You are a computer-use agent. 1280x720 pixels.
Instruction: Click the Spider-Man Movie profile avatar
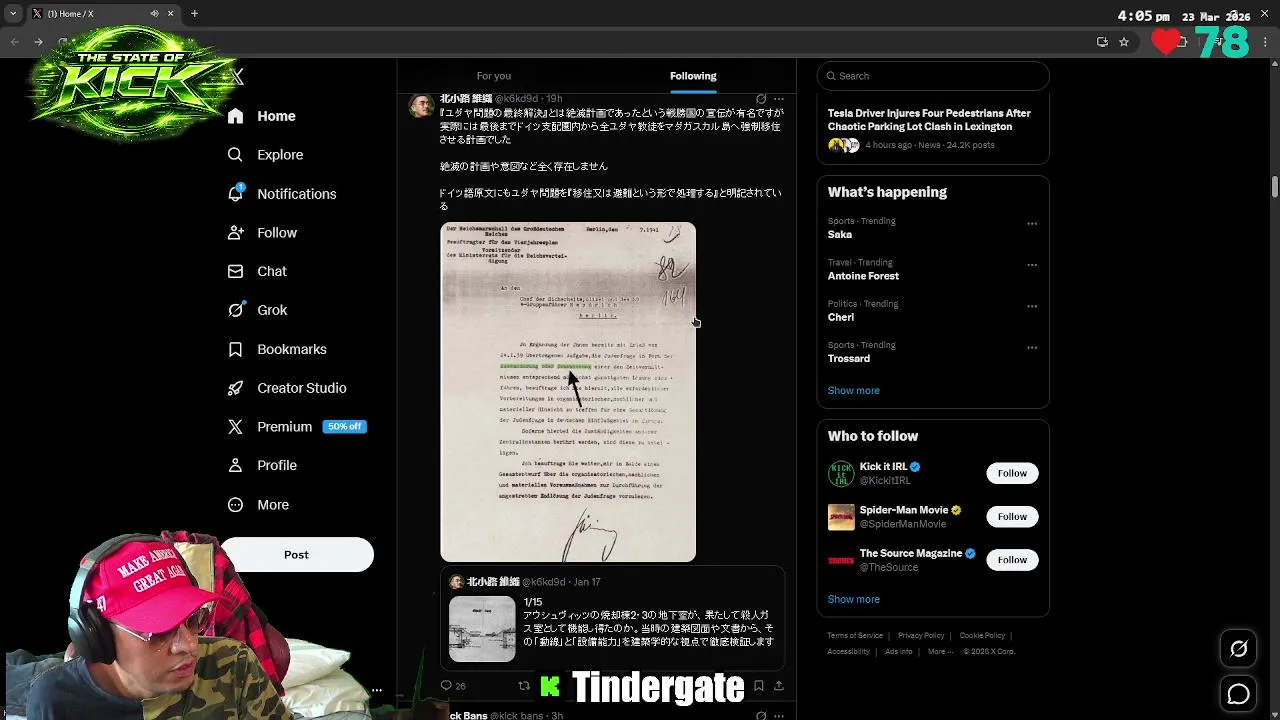pos(841,517)
